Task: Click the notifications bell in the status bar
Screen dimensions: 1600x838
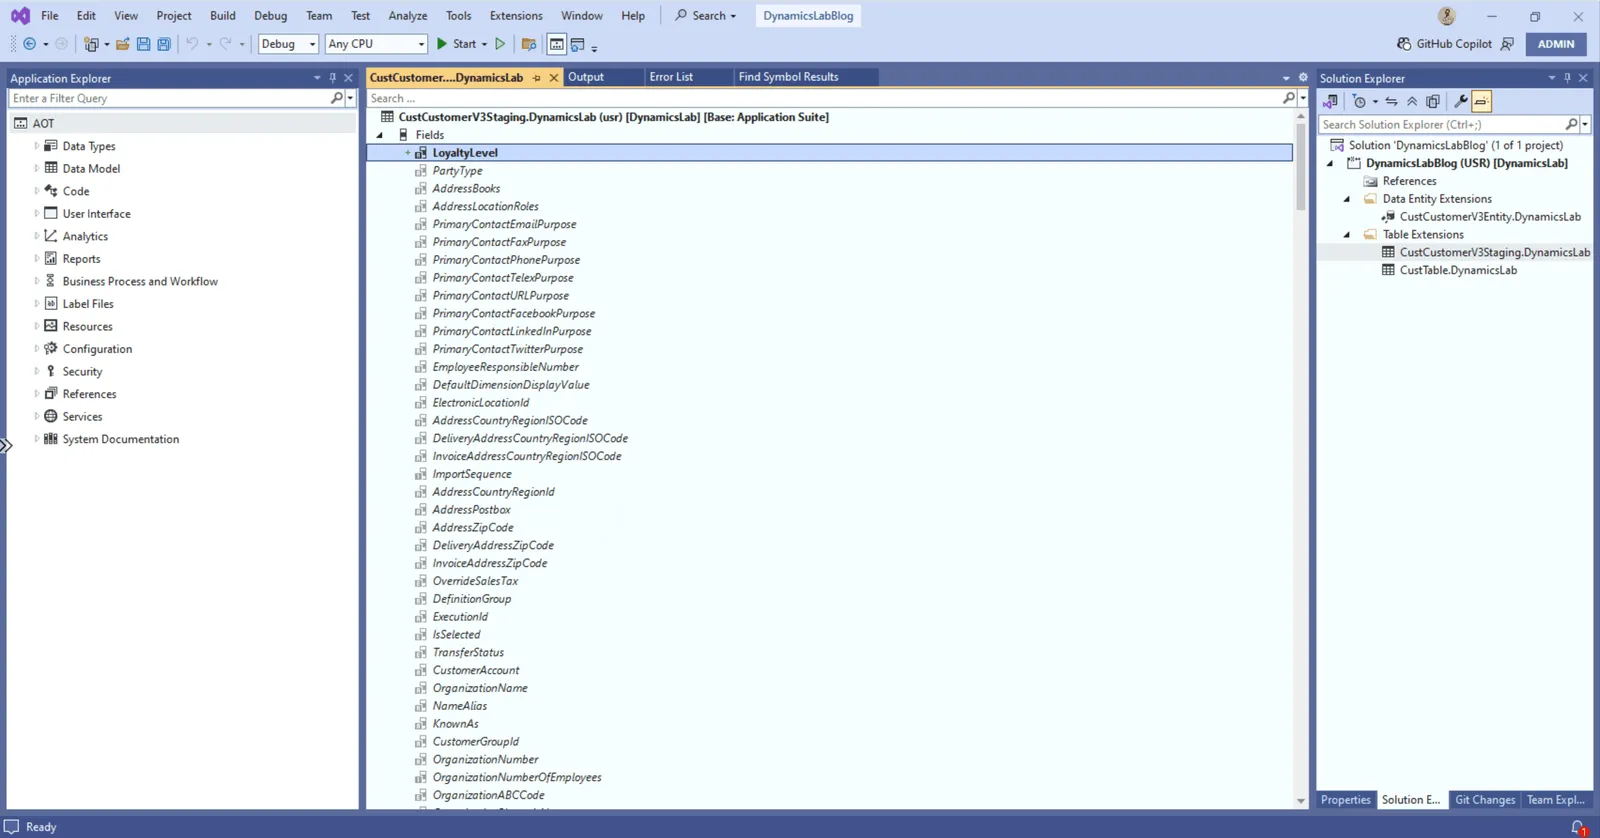Action: (x=1578, y=827)
